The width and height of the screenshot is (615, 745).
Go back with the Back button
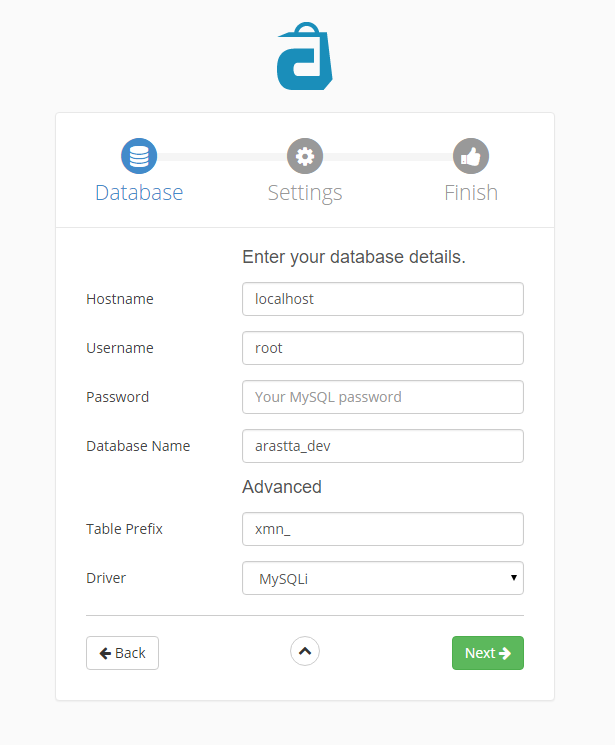coord(122,653)
